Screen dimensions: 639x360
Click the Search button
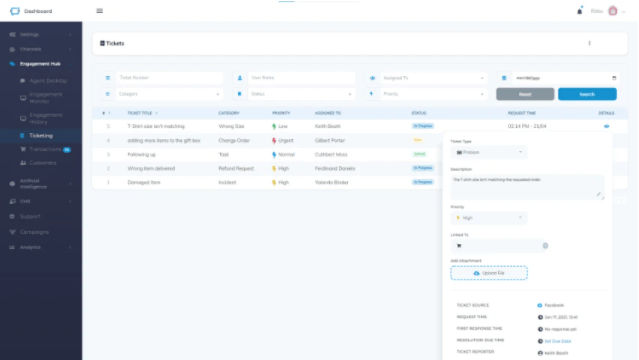coord(587,94)
